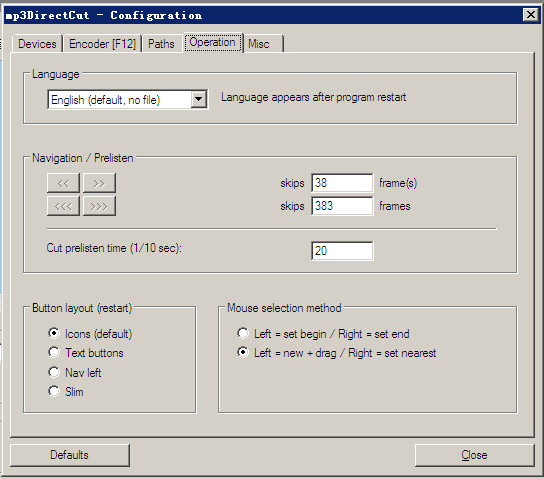Click the single-step back << button

click(63, 183)
